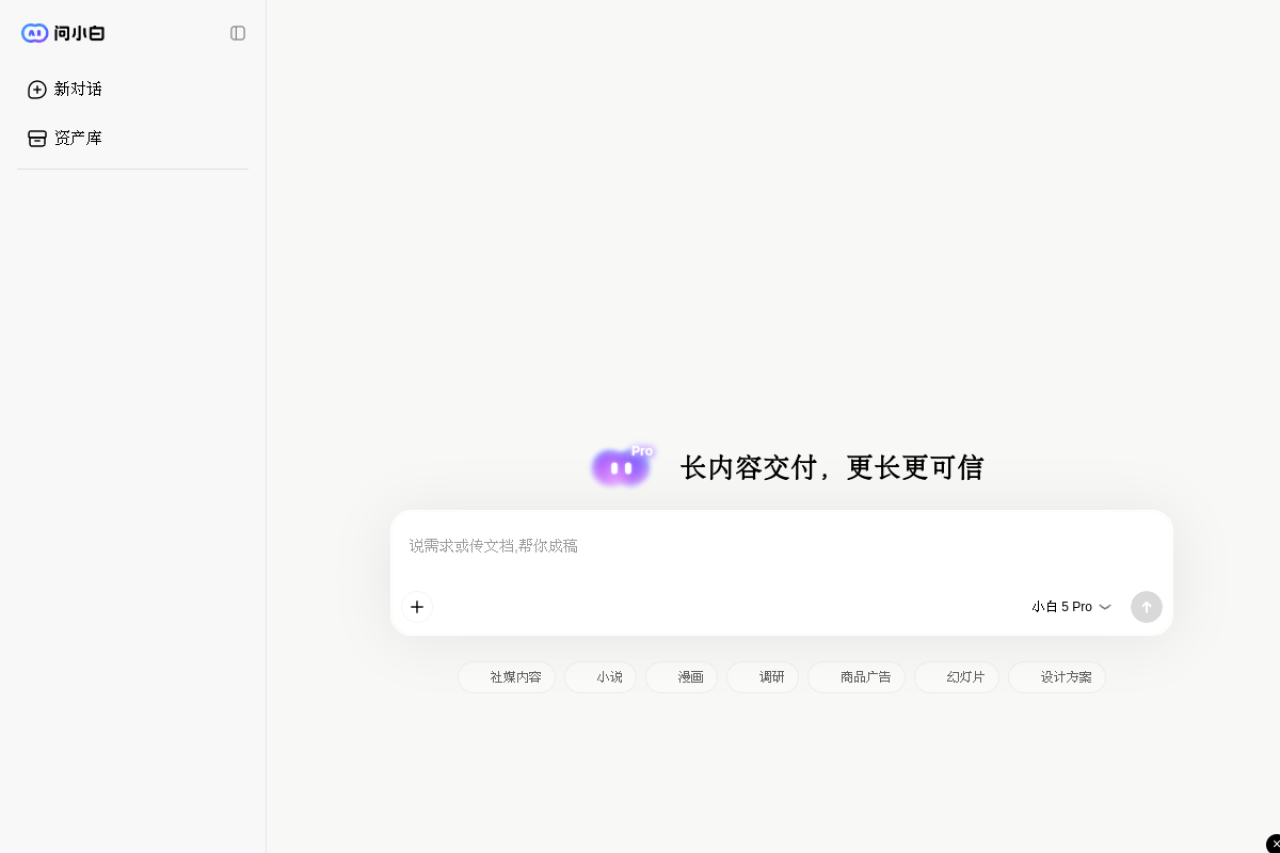Select the 小说 suggestion chip
Viewport: 1280px width, 853px height.
pyautogui.click(x=600, y=677)
